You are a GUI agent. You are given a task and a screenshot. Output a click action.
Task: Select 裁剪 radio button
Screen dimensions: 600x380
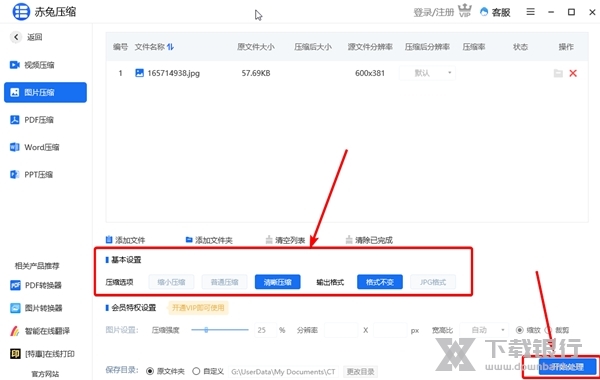coord(548,330)
